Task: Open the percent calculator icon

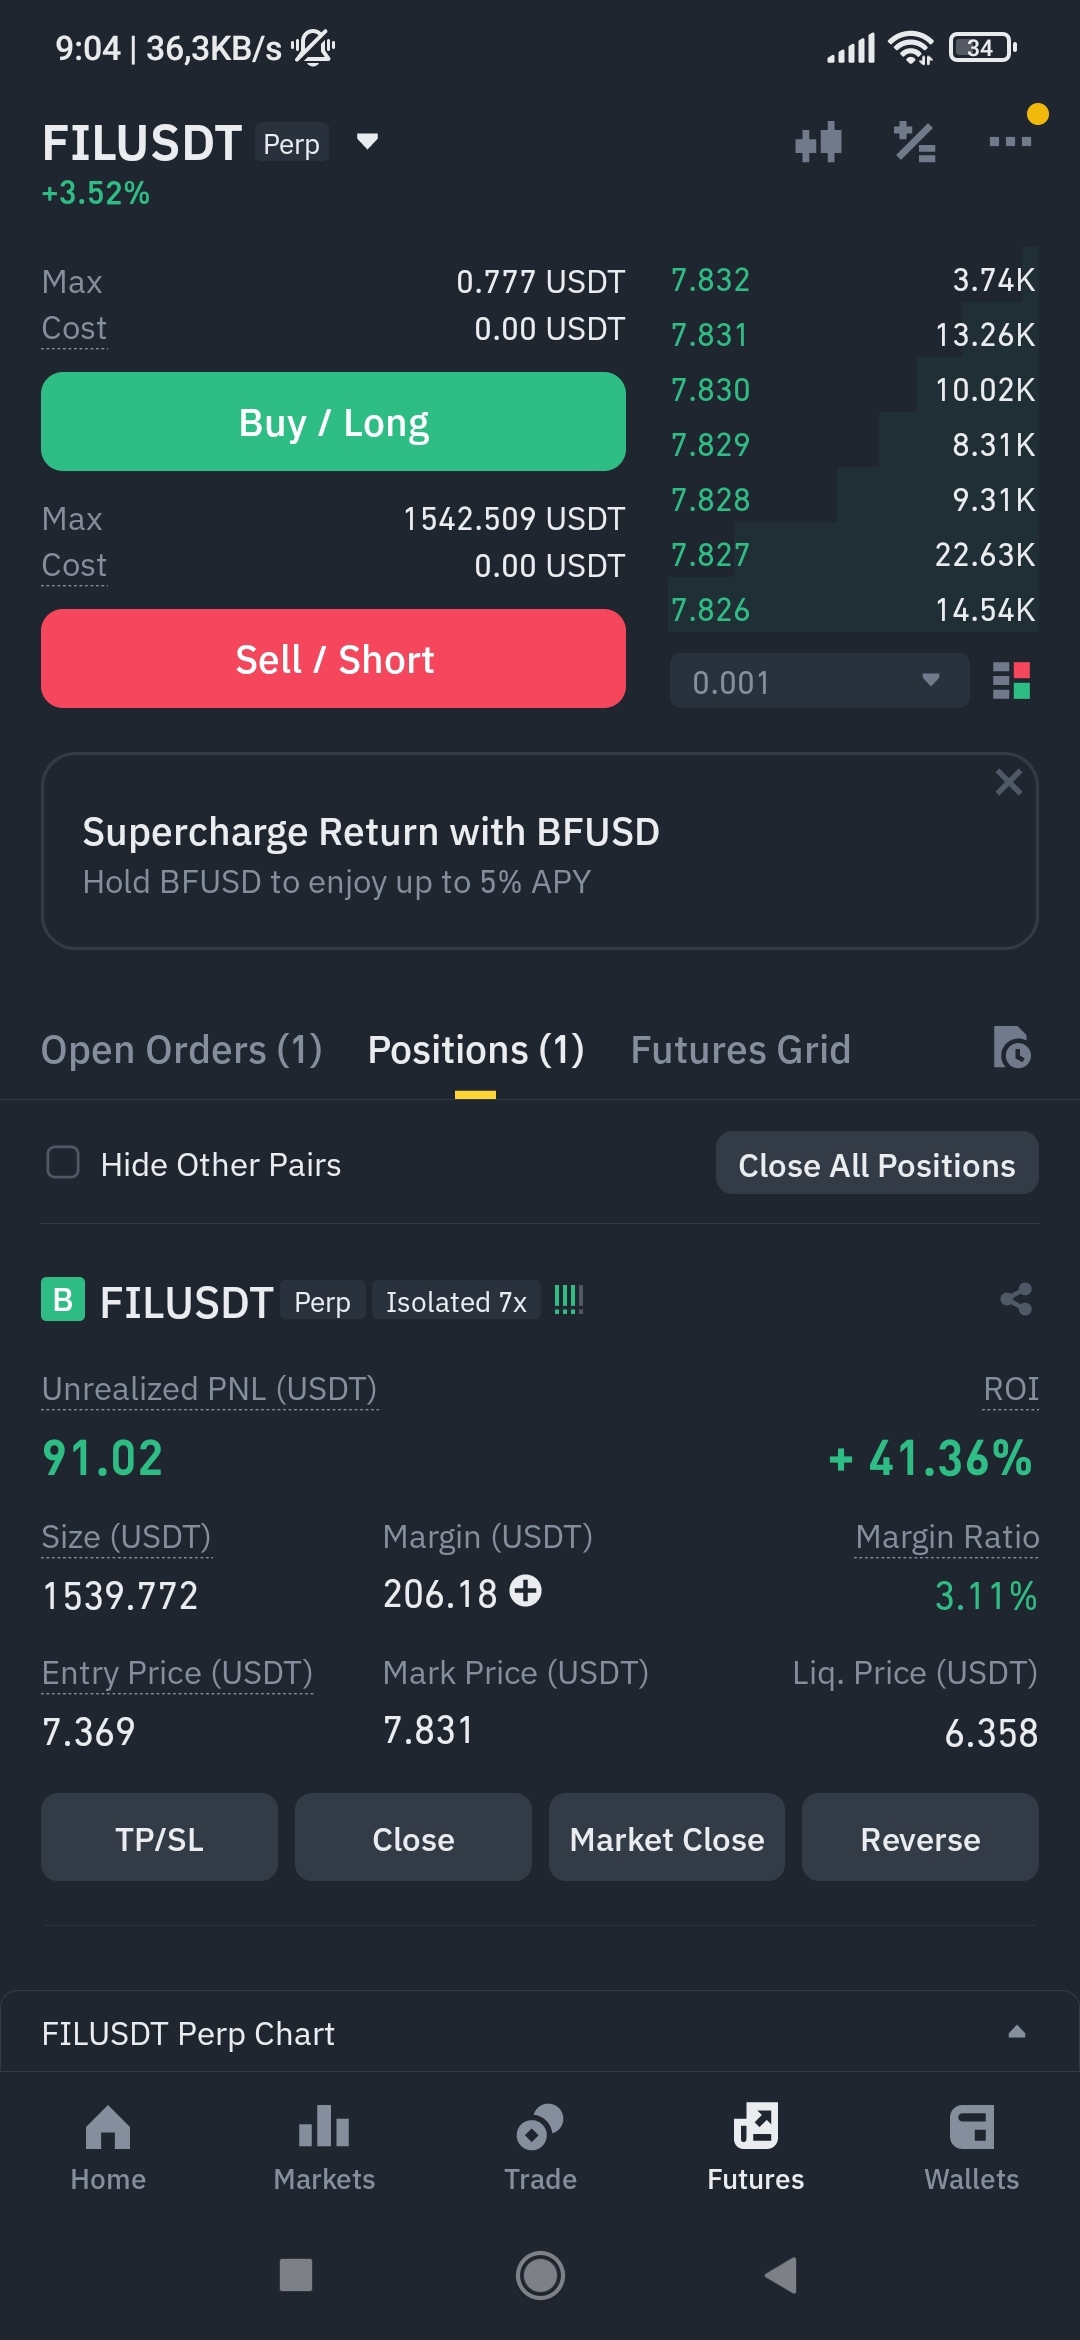Action: 914,142
